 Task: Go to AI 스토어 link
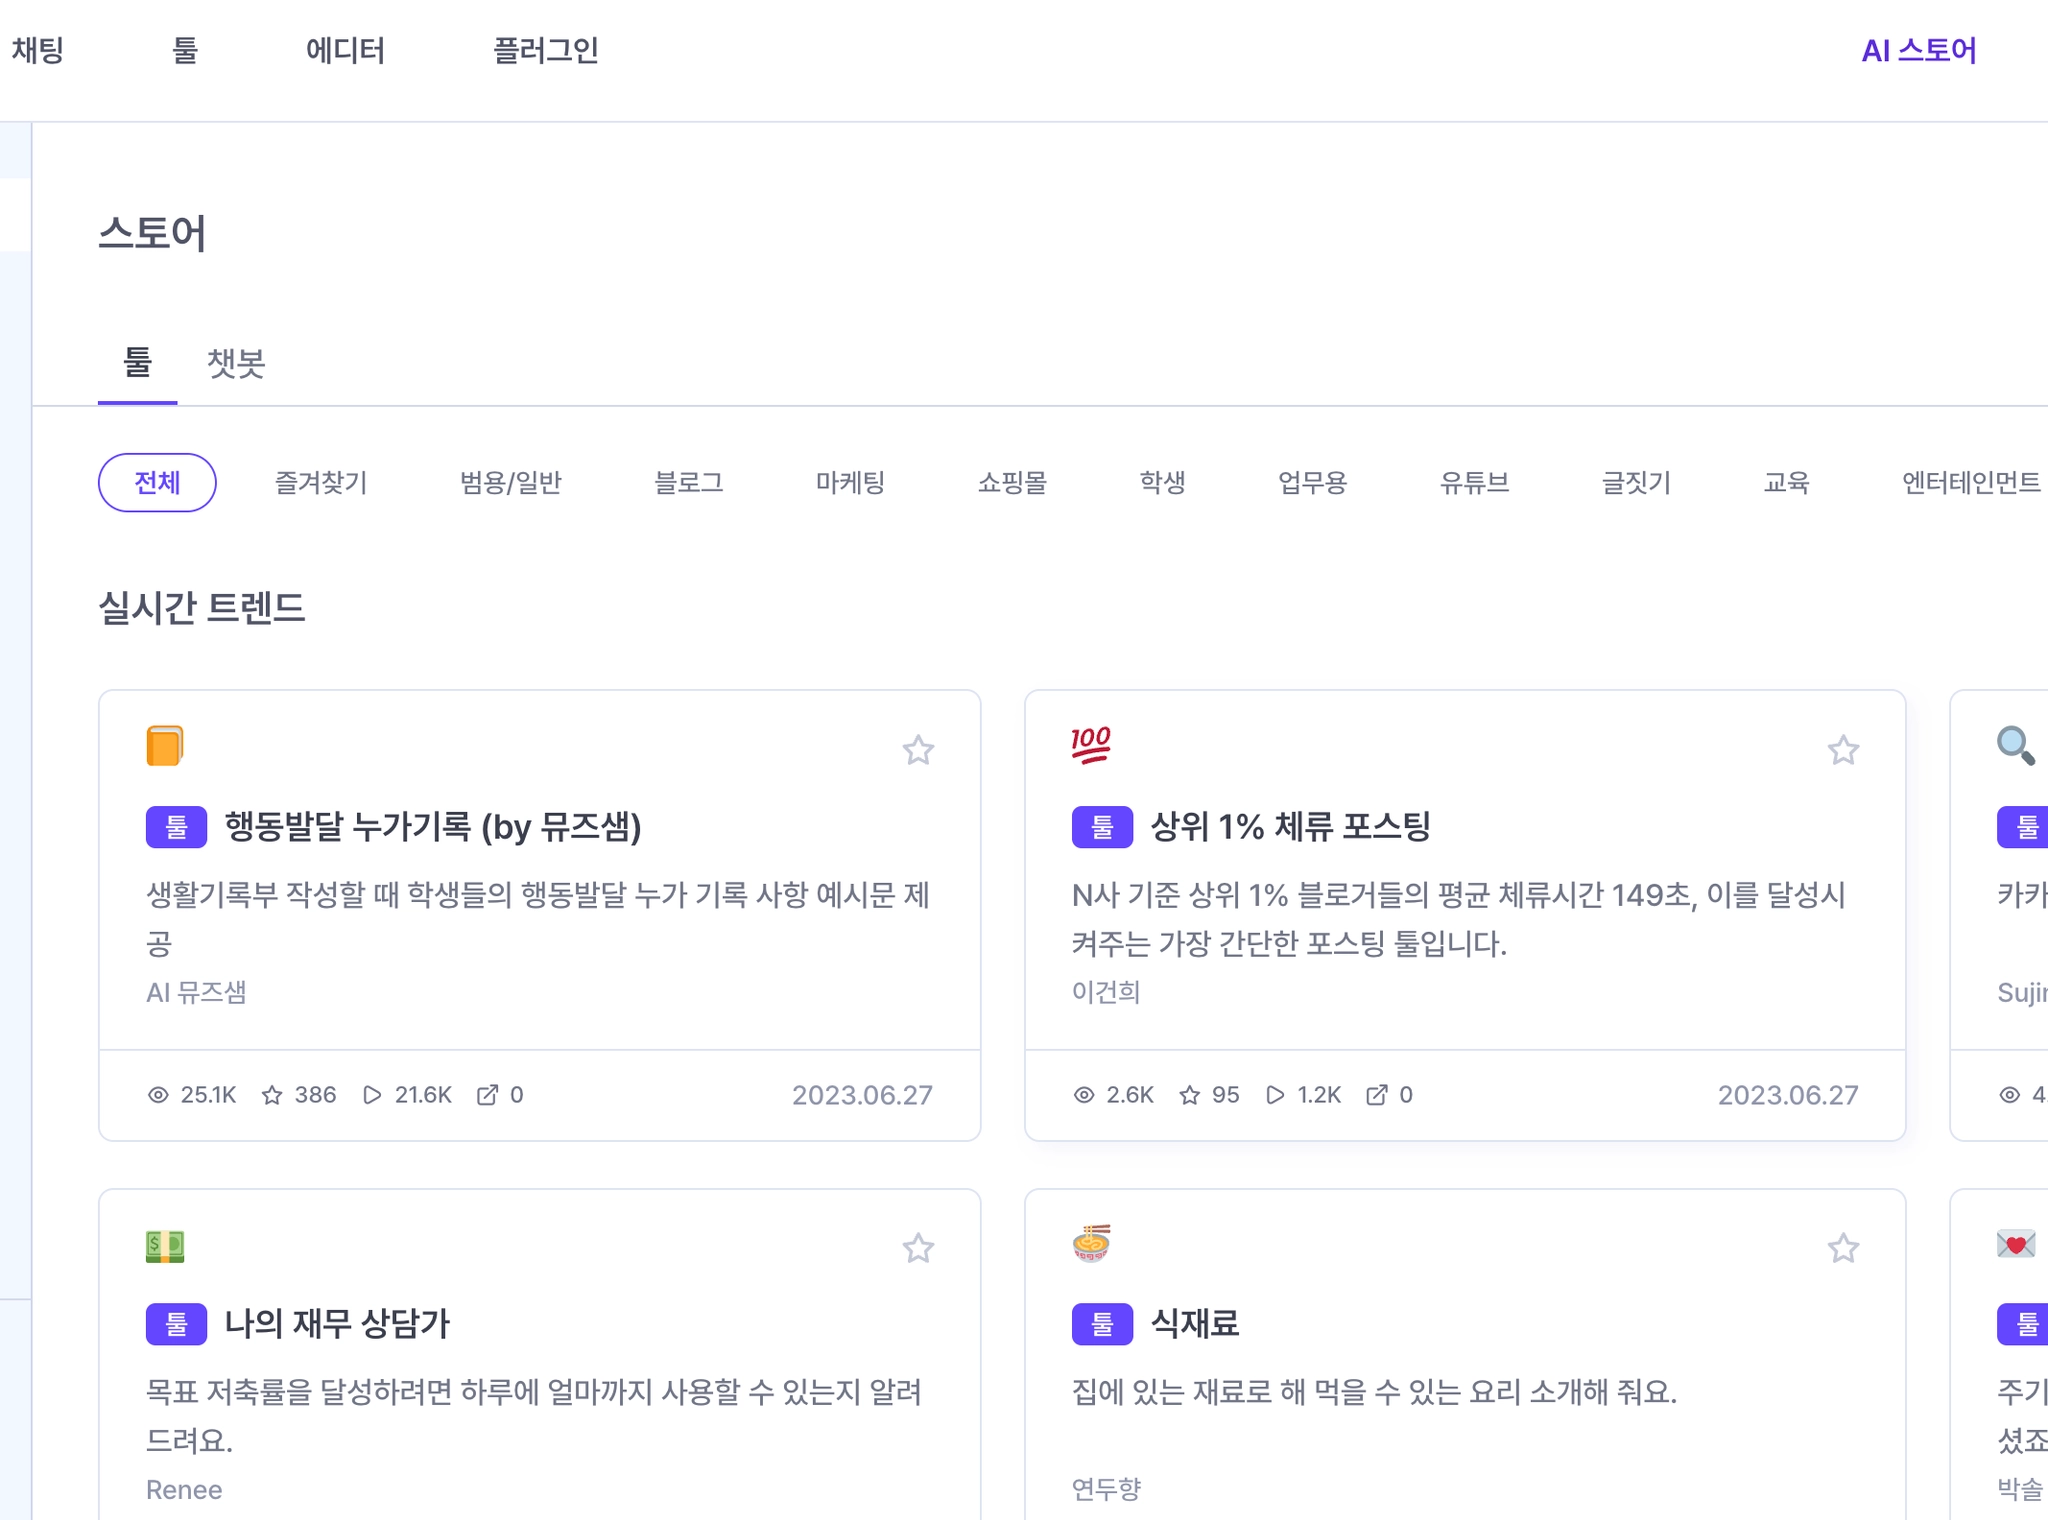coord(1918,51)
